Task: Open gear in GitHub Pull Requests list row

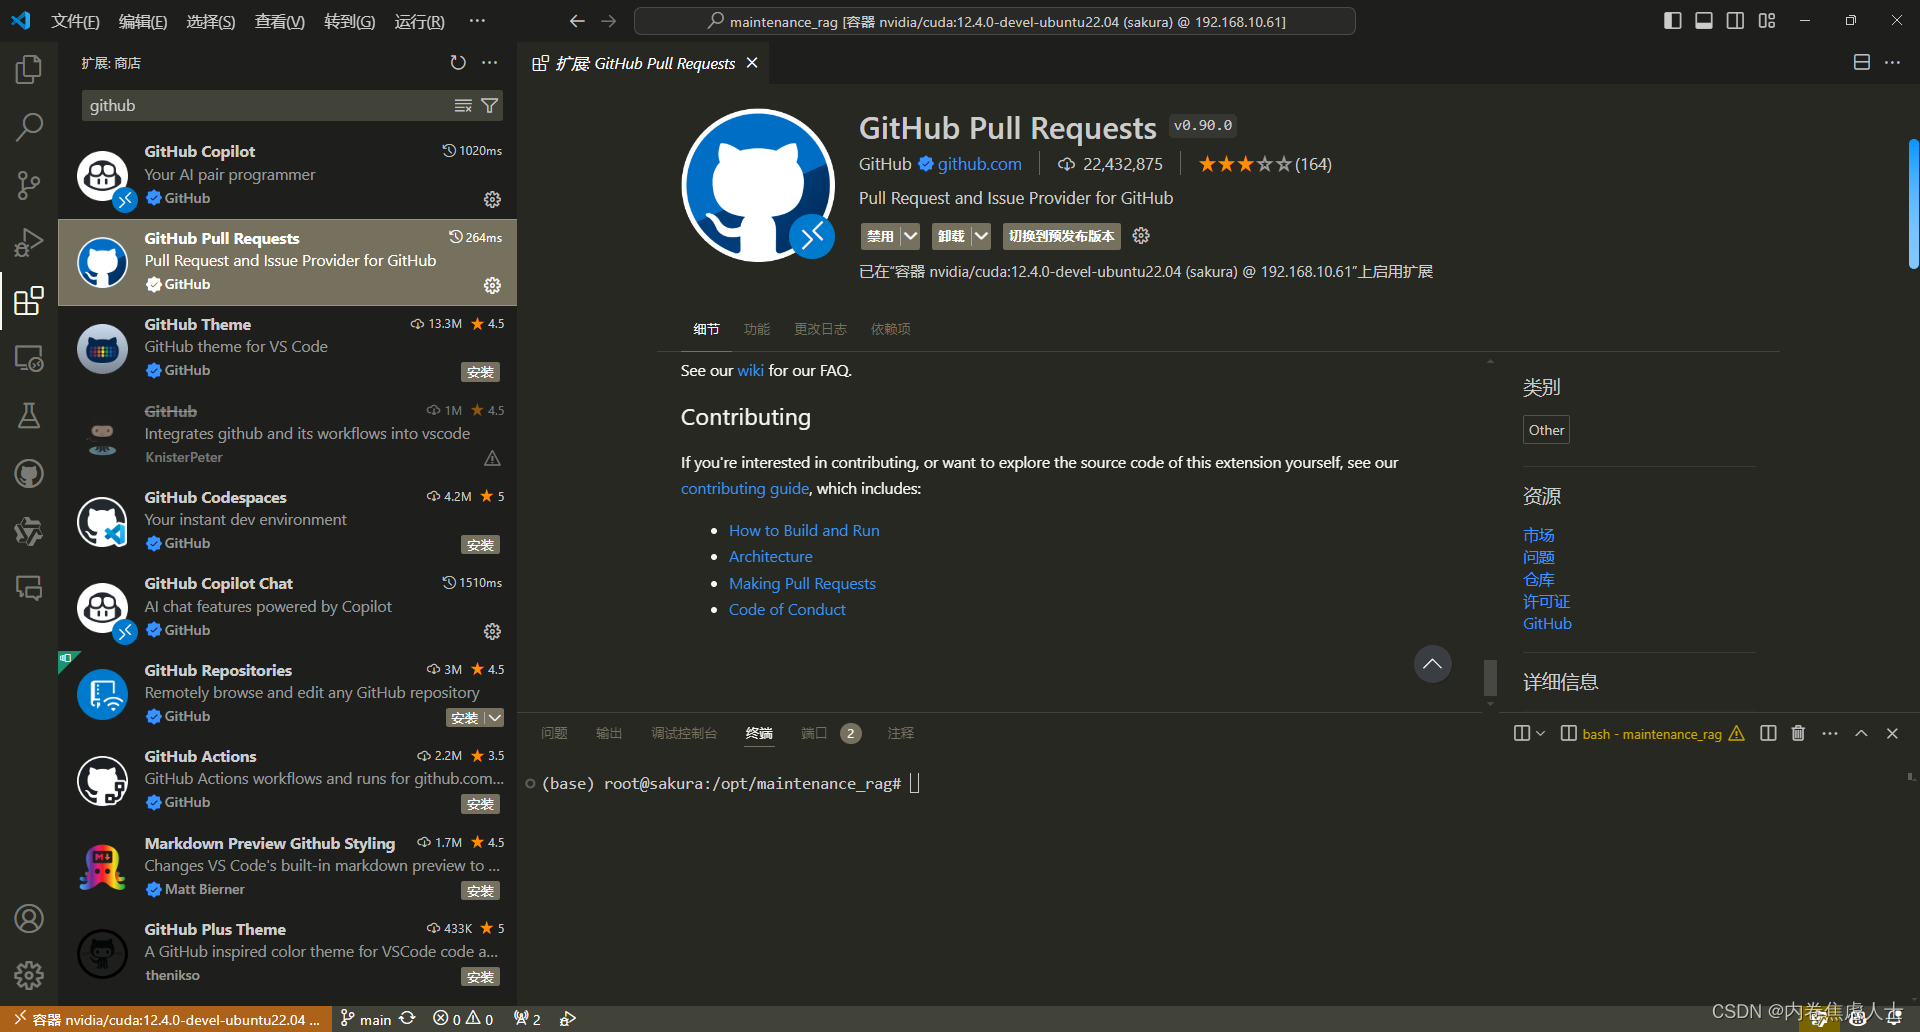Action: [x=492, y=285]
